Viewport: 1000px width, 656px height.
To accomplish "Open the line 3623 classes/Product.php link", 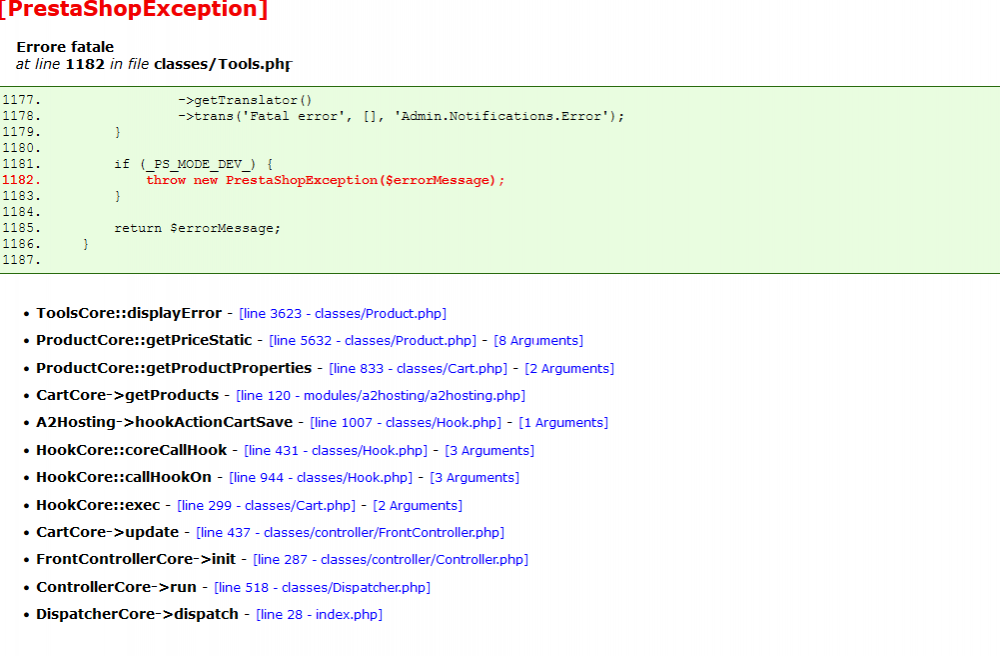I will 342,314.
